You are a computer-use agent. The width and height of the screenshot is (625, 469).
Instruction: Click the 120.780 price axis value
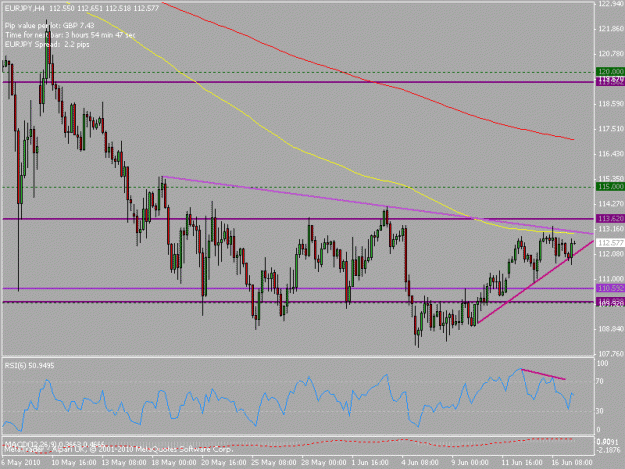point(611,54)
